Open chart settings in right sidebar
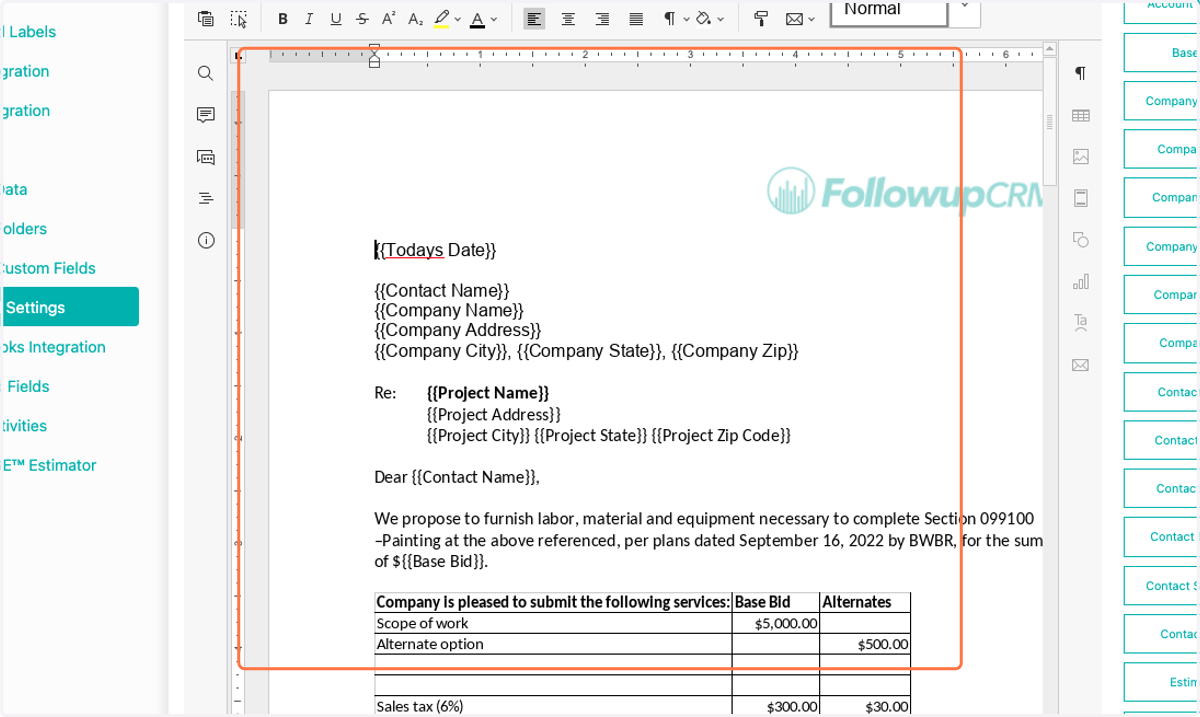1200x717 pixels. point(1080,281)
